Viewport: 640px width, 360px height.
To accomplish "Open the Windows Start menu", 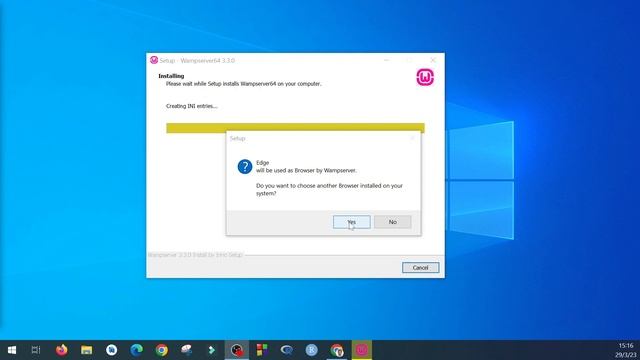I will (x=12, y=350).
